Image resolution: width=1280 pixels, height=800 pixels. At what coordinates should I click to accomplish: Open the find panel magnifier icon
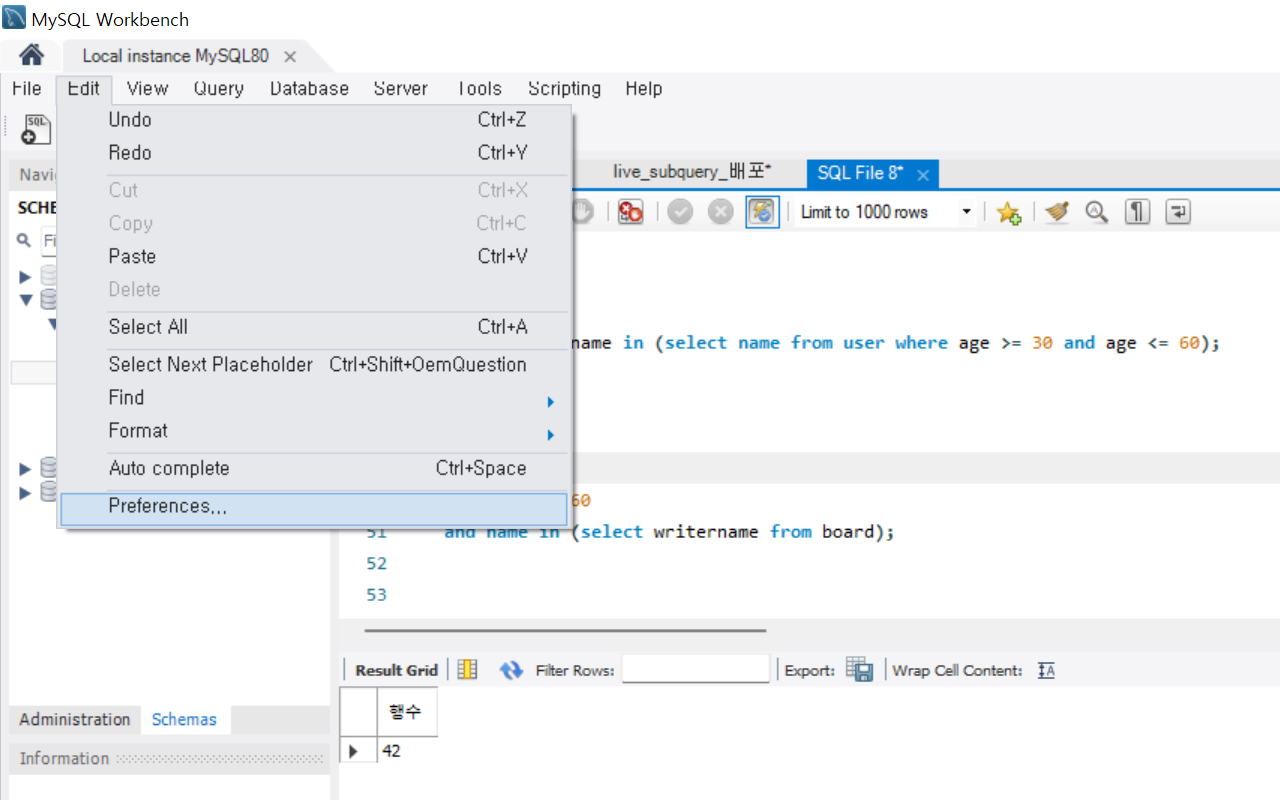pos(1097,212)
